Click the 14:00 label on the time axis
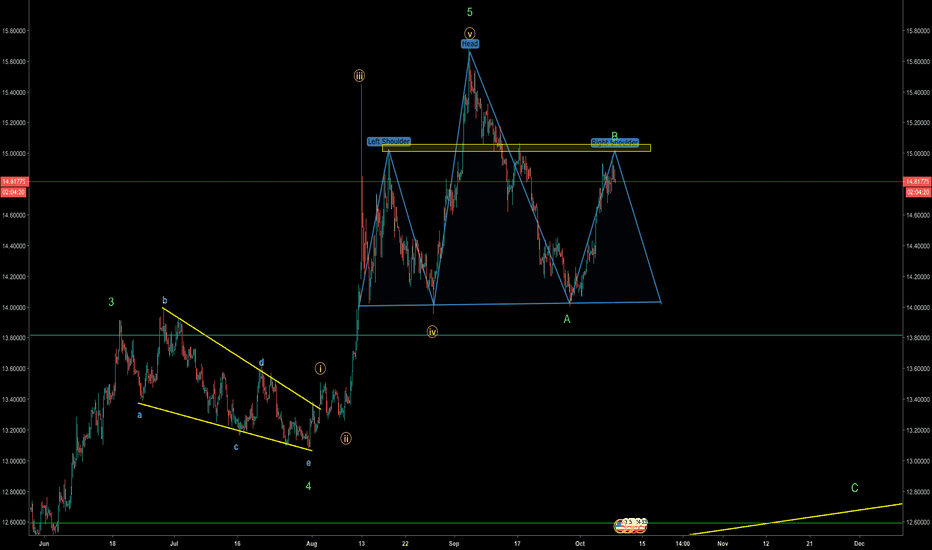 [x=682, y=543]
